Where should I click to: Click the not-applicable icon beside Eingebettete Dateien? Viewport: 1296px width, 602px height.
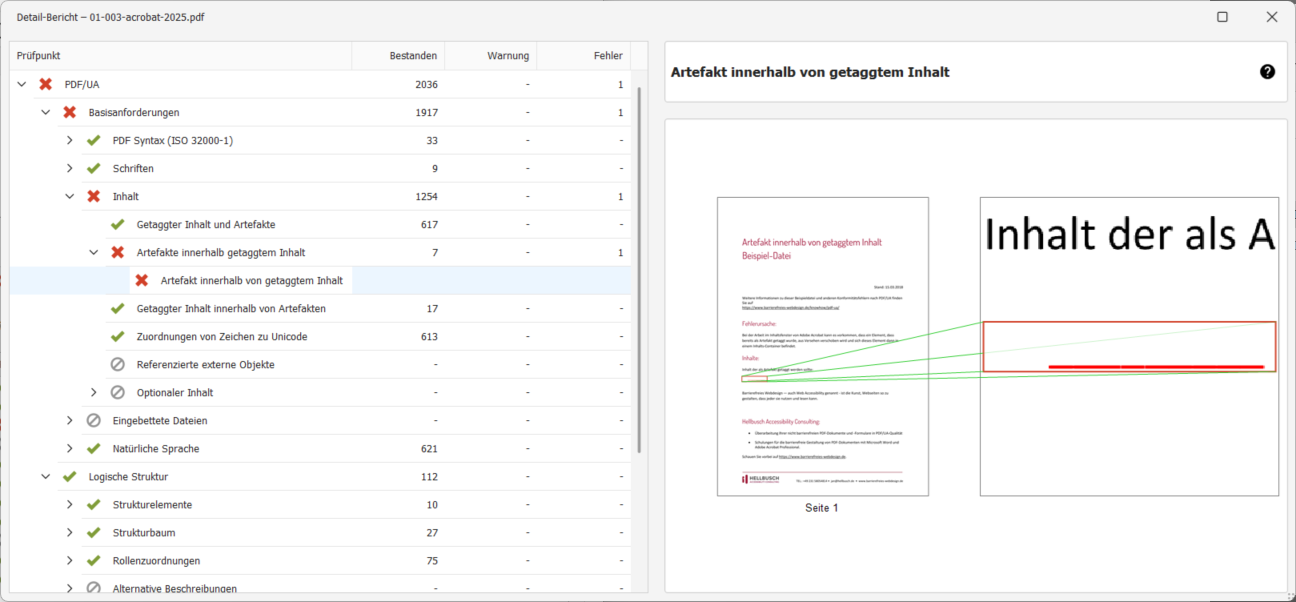(x=94, y=421)
